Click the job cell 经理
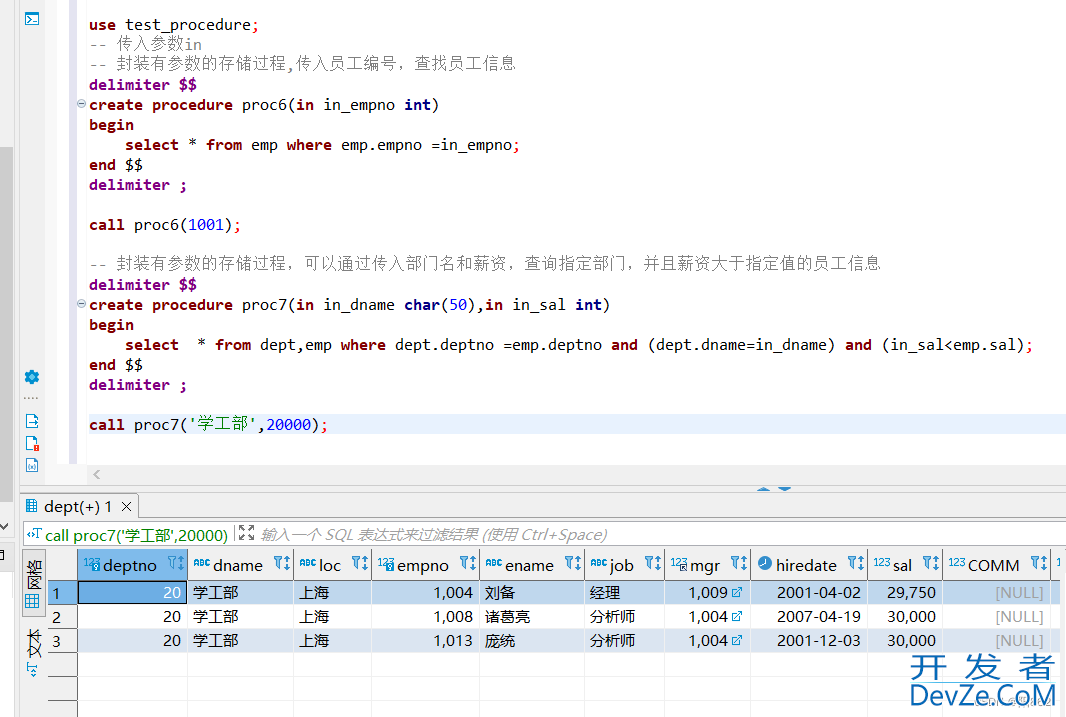Viewport: 1066px width, 717px height. [x=624, y=593]
